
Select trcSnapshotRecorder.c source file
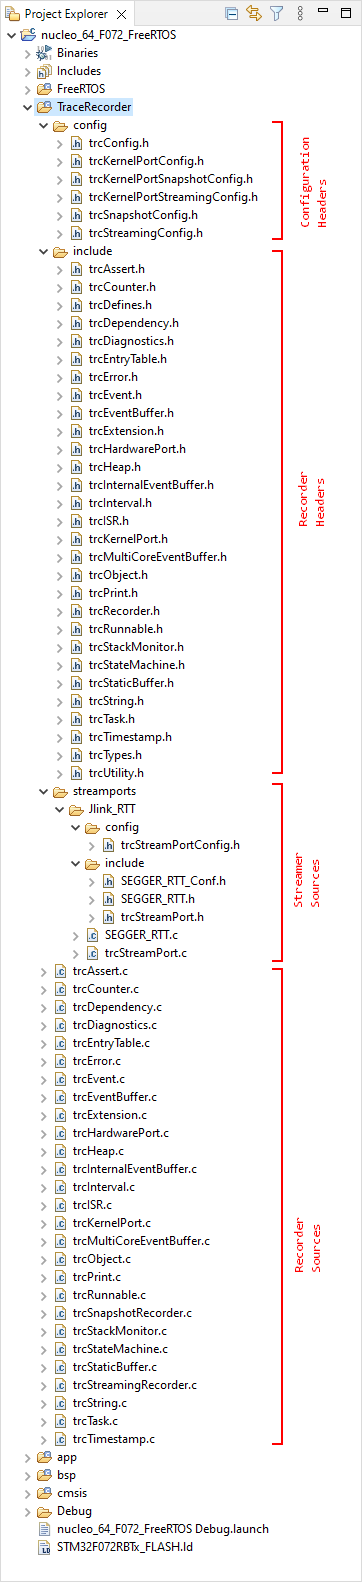pos(132,1313)
